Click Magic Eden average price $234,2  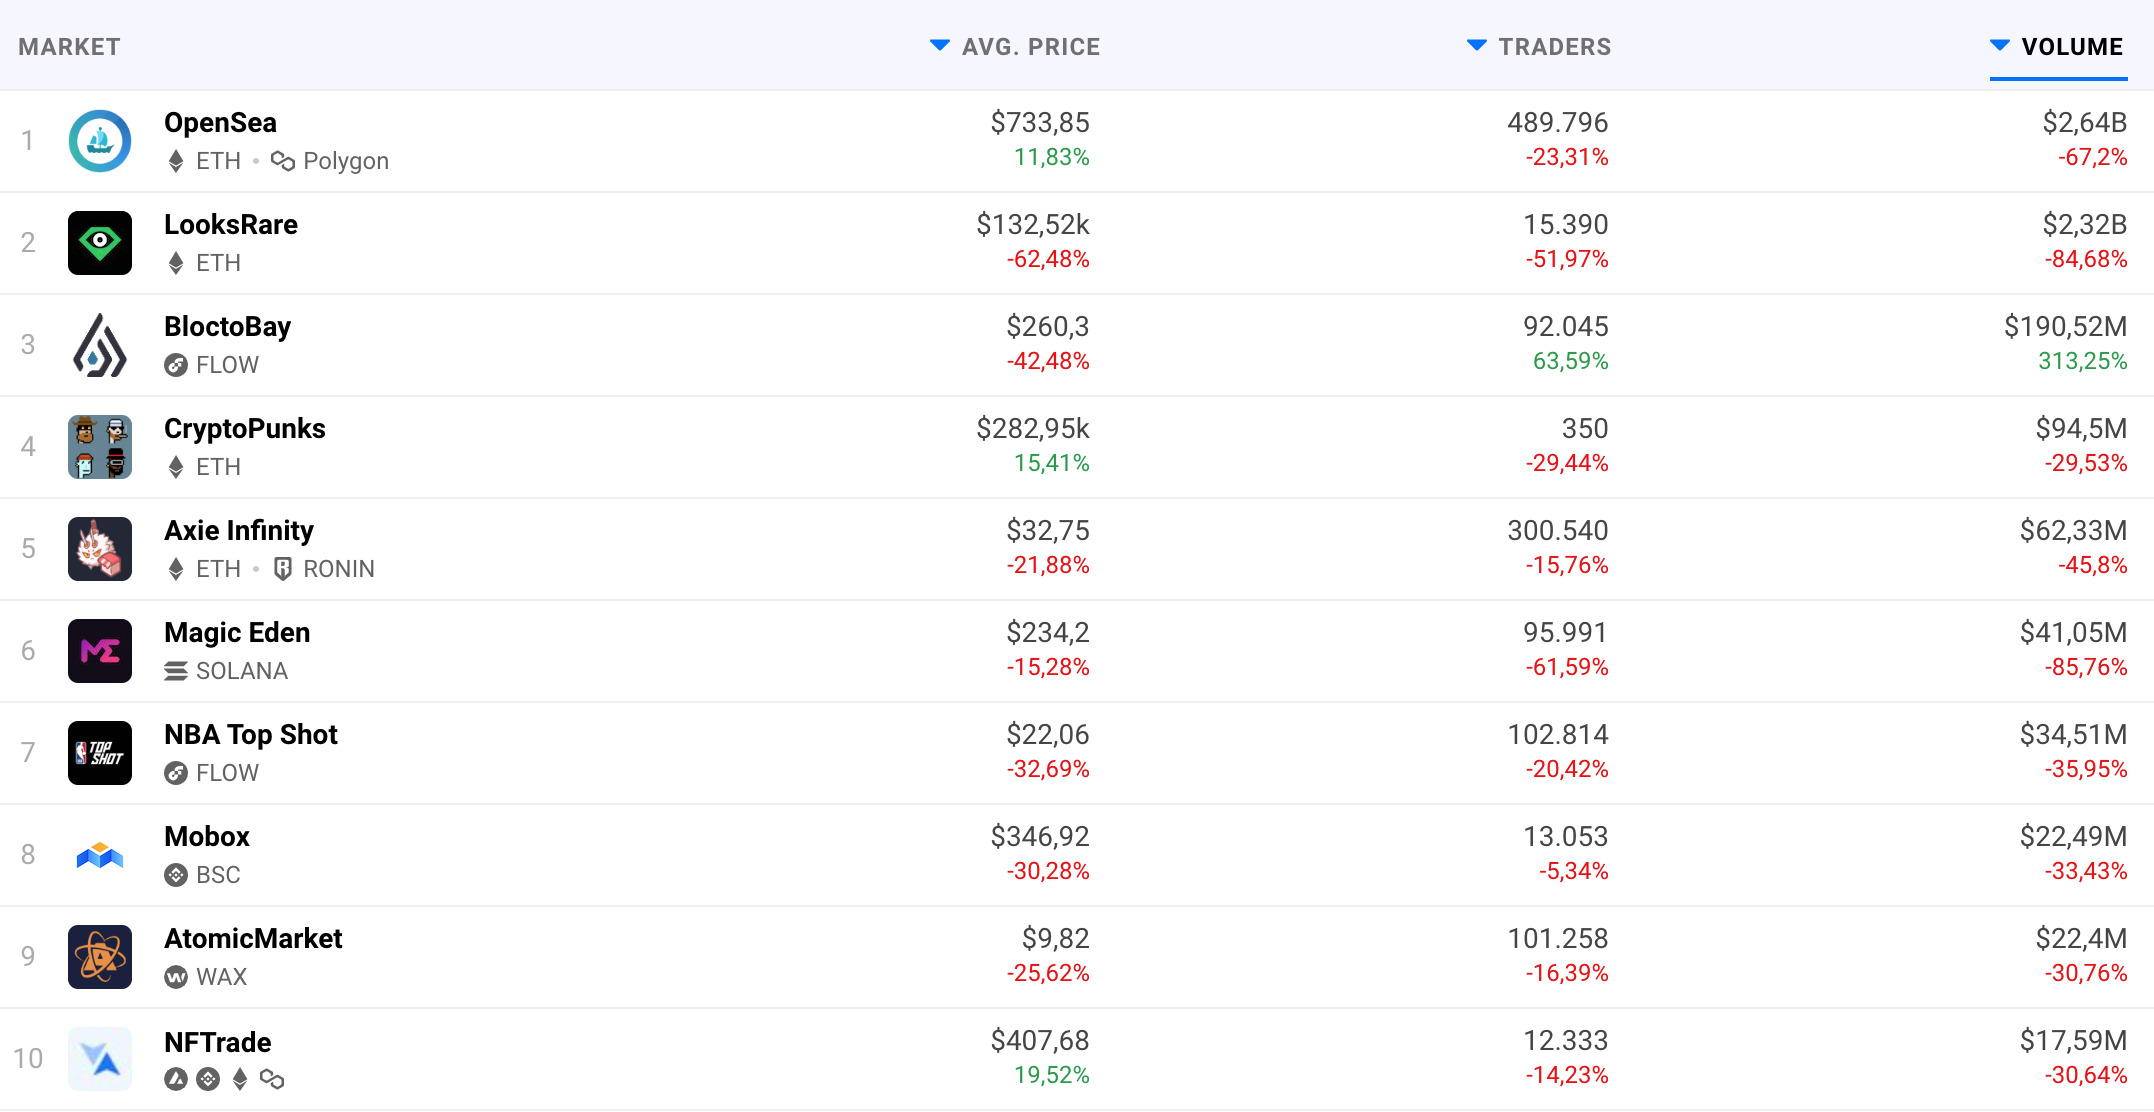(1048, 633)
